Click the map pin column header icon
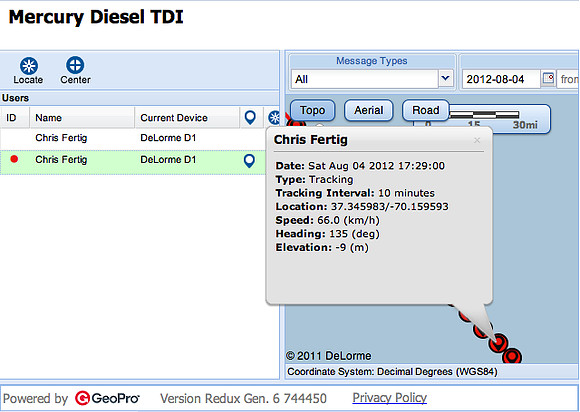Image resolution: width=580 pixels, height=412 pixels. [250, 118]
